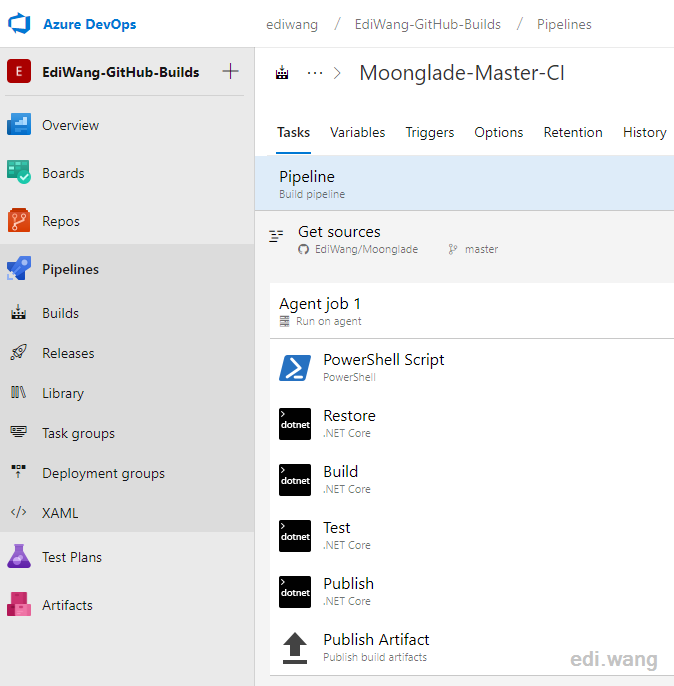Click the Get sources list icon
674x686 pixels.
276,236
